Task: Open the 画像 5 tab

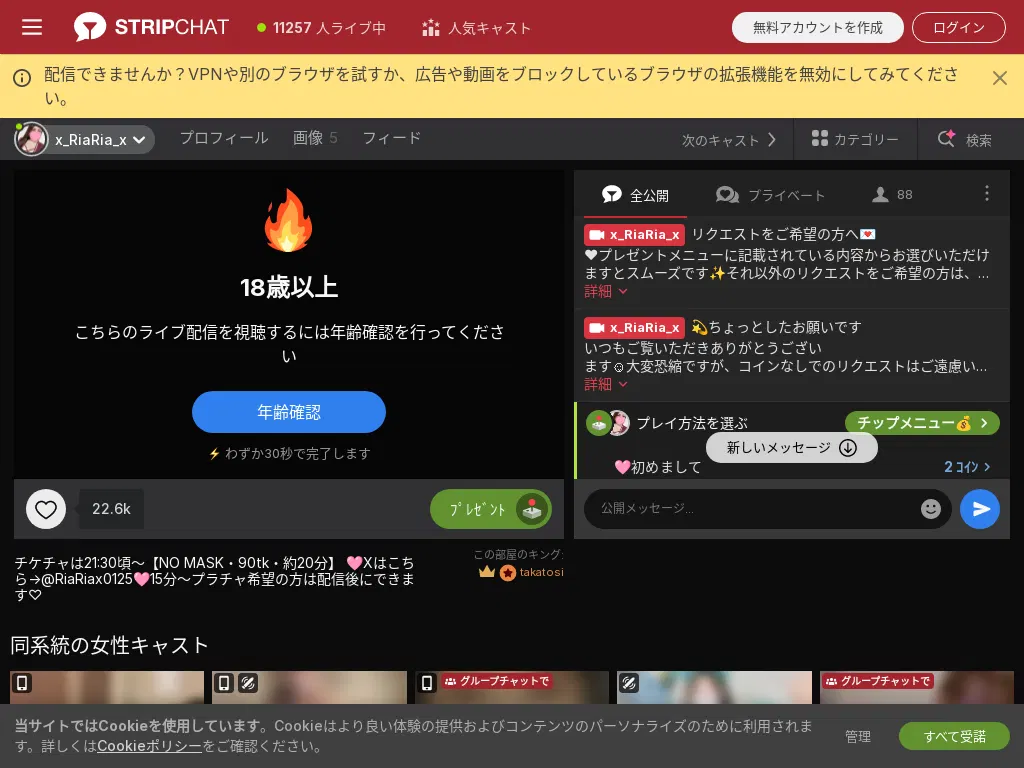Action: click(315, 138)
